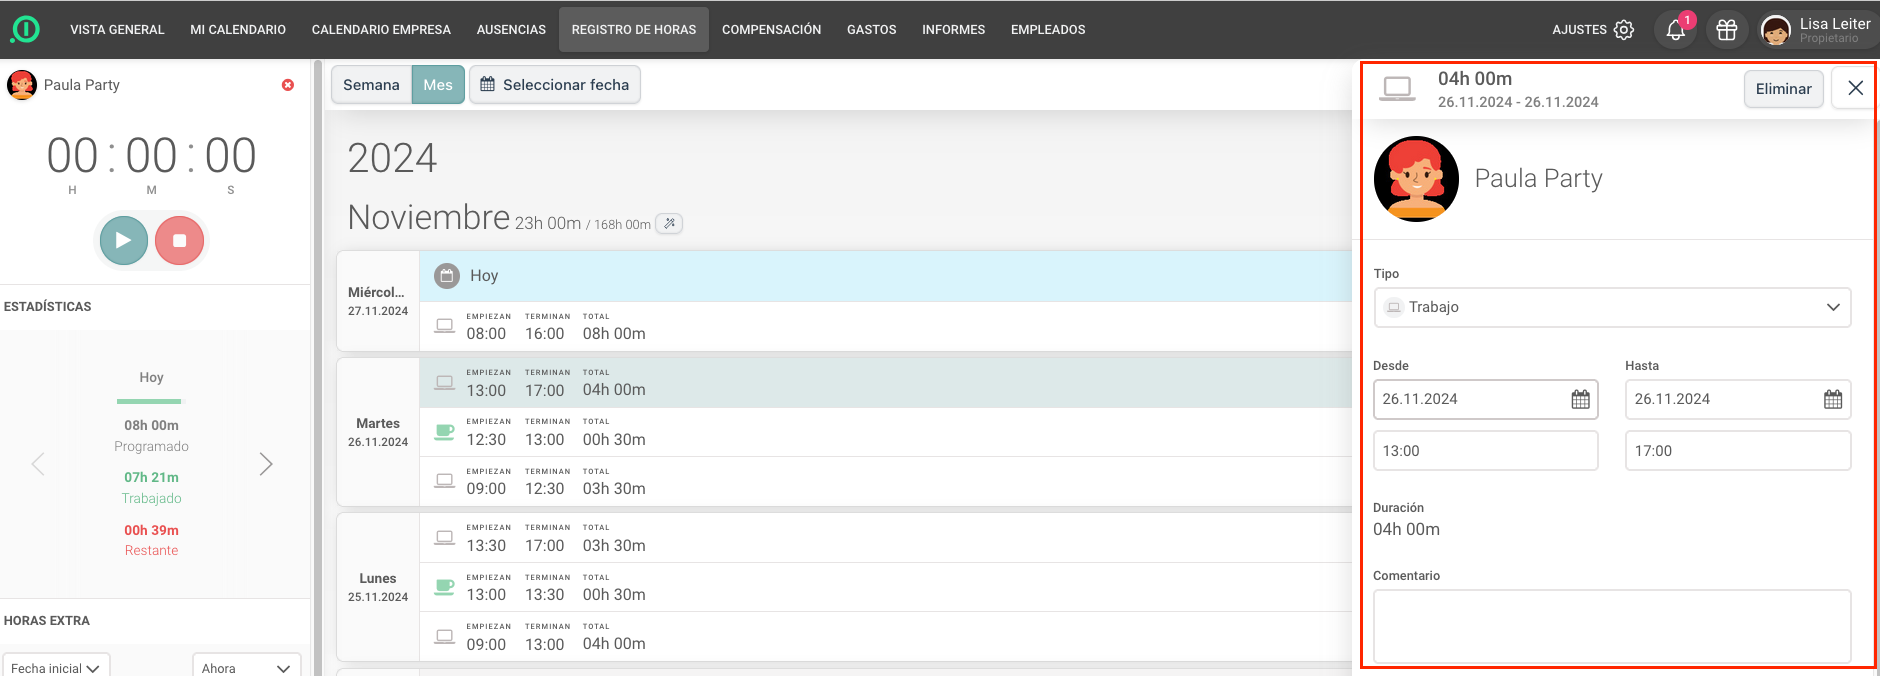This screenshot has width=1880, height=676.
Task: Switch to Mes view
Action: [x=438, y=85]
